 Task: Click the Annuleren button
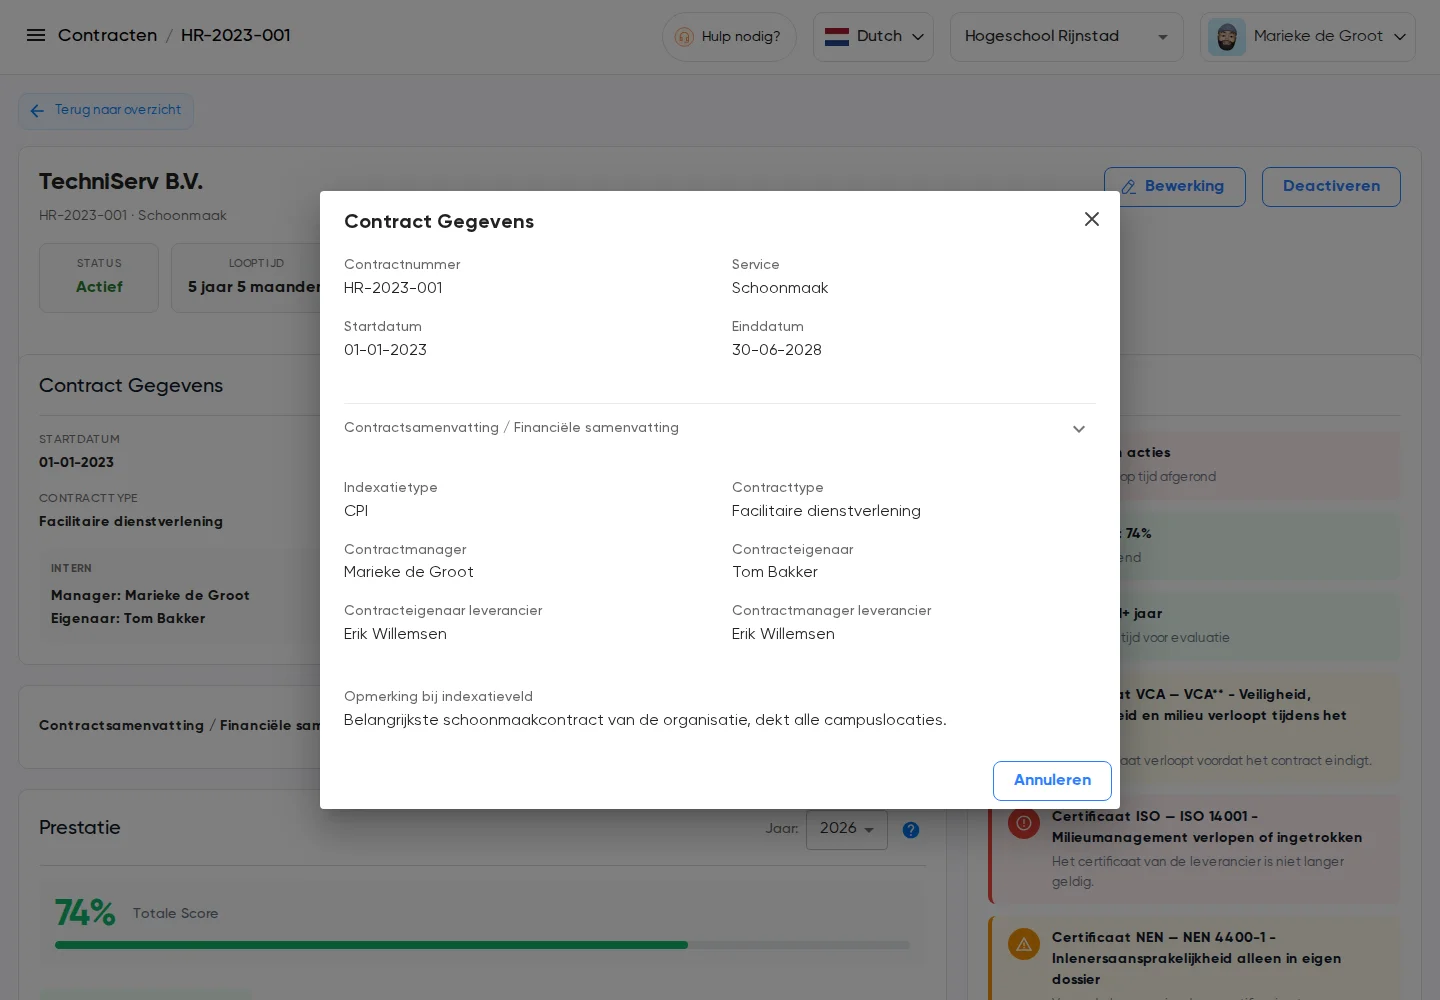(x=1052, y=781)
